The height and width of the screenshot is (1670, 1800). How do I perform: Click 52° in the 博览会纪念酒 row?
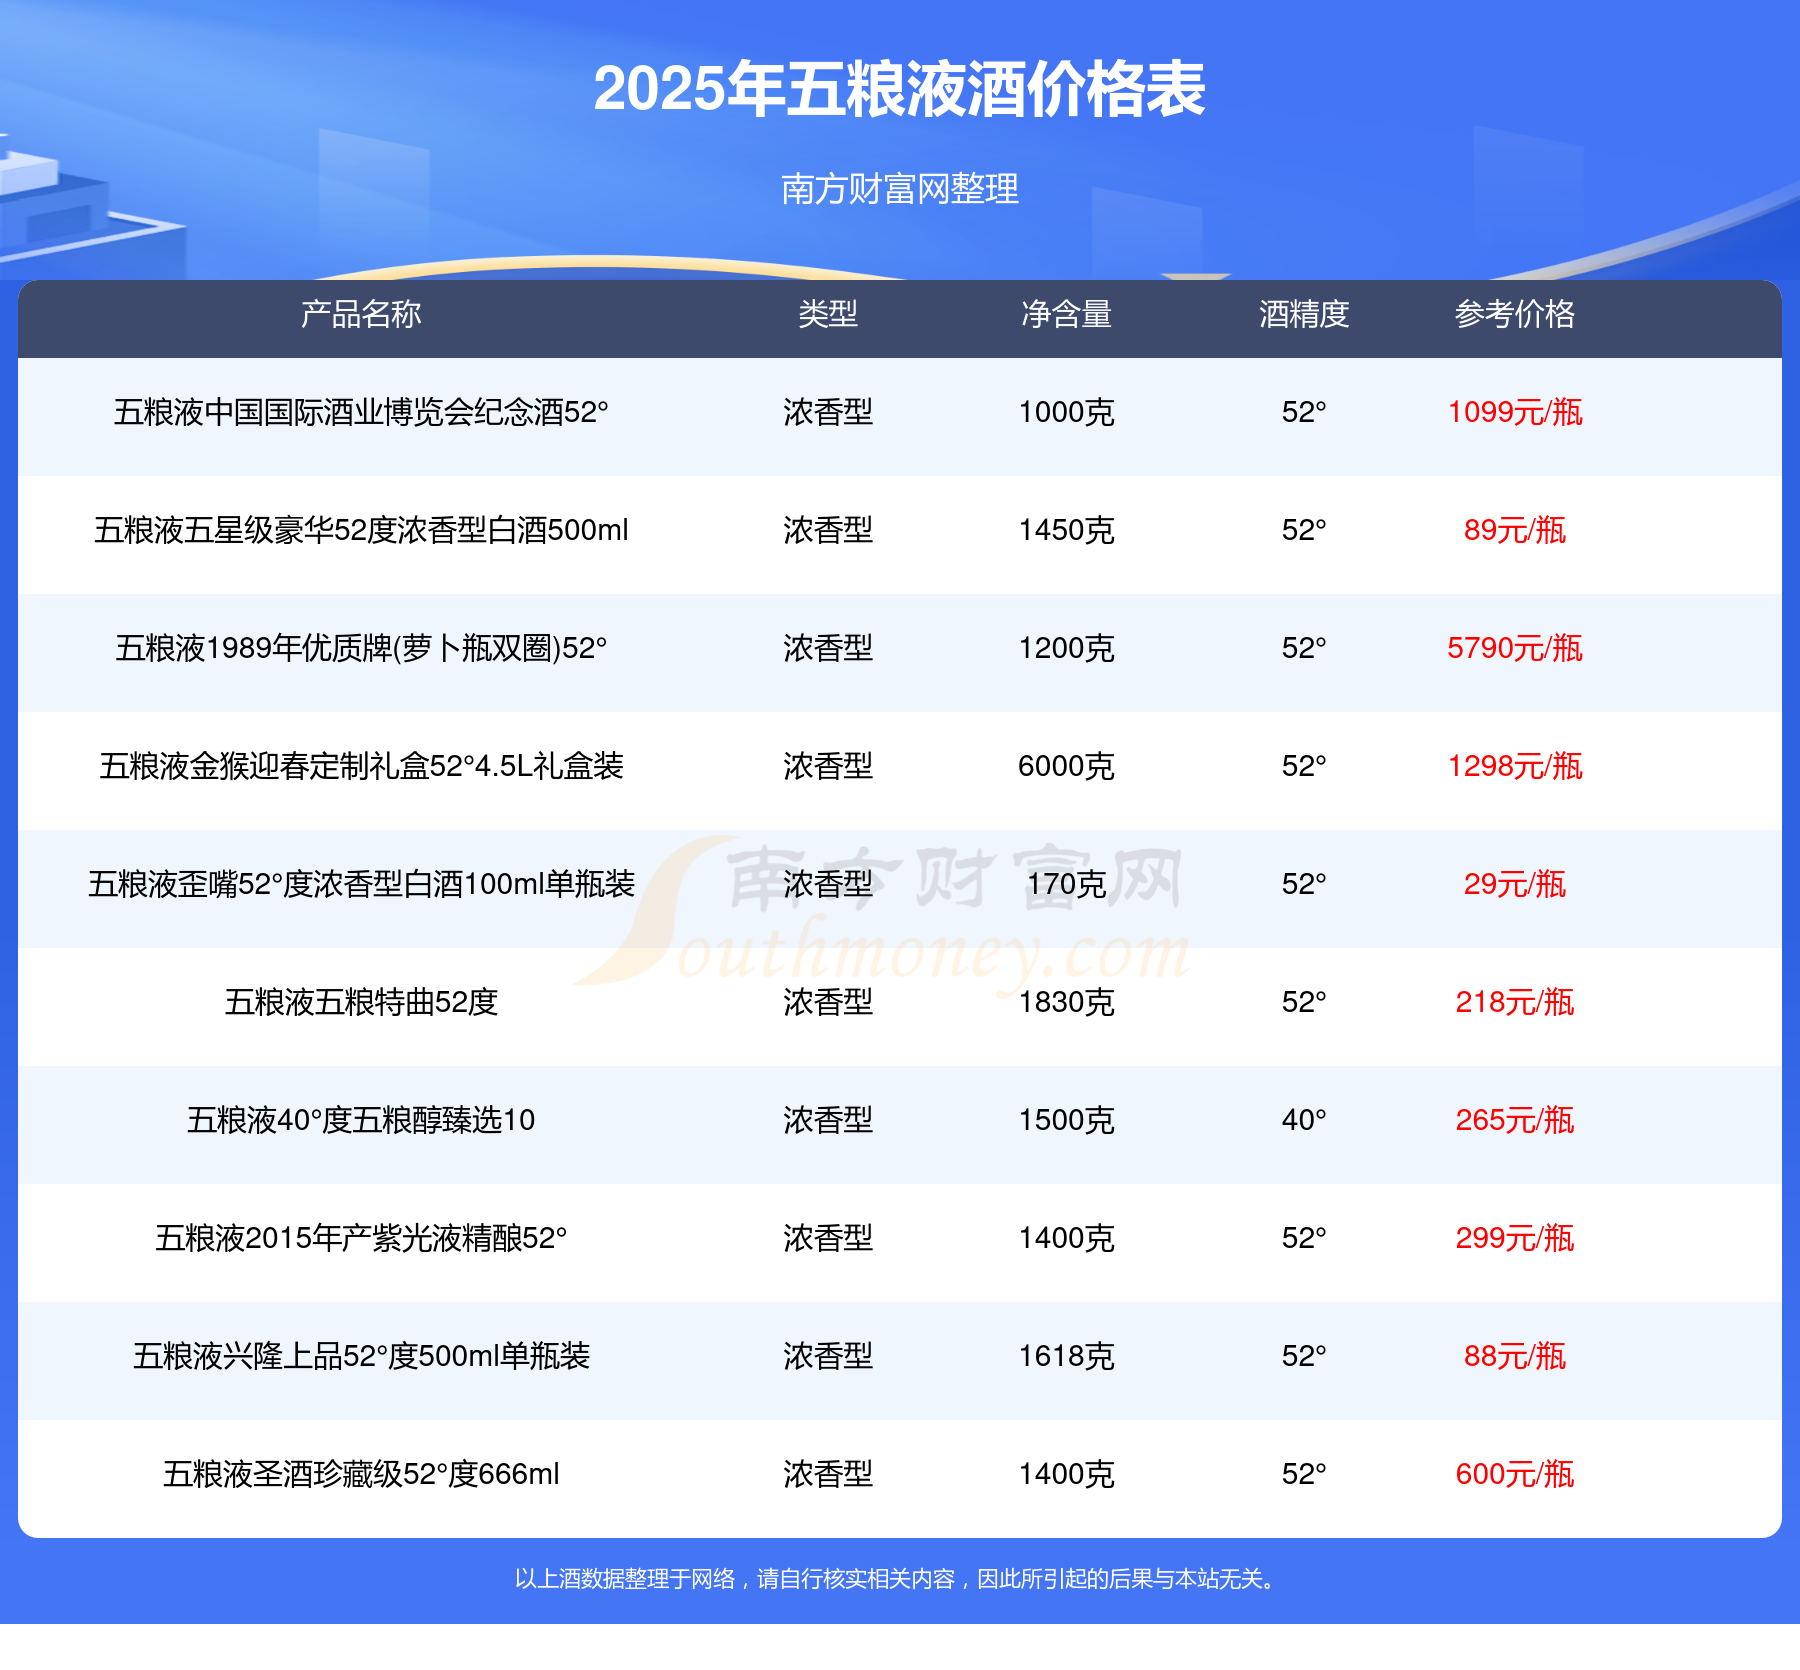1304,412
